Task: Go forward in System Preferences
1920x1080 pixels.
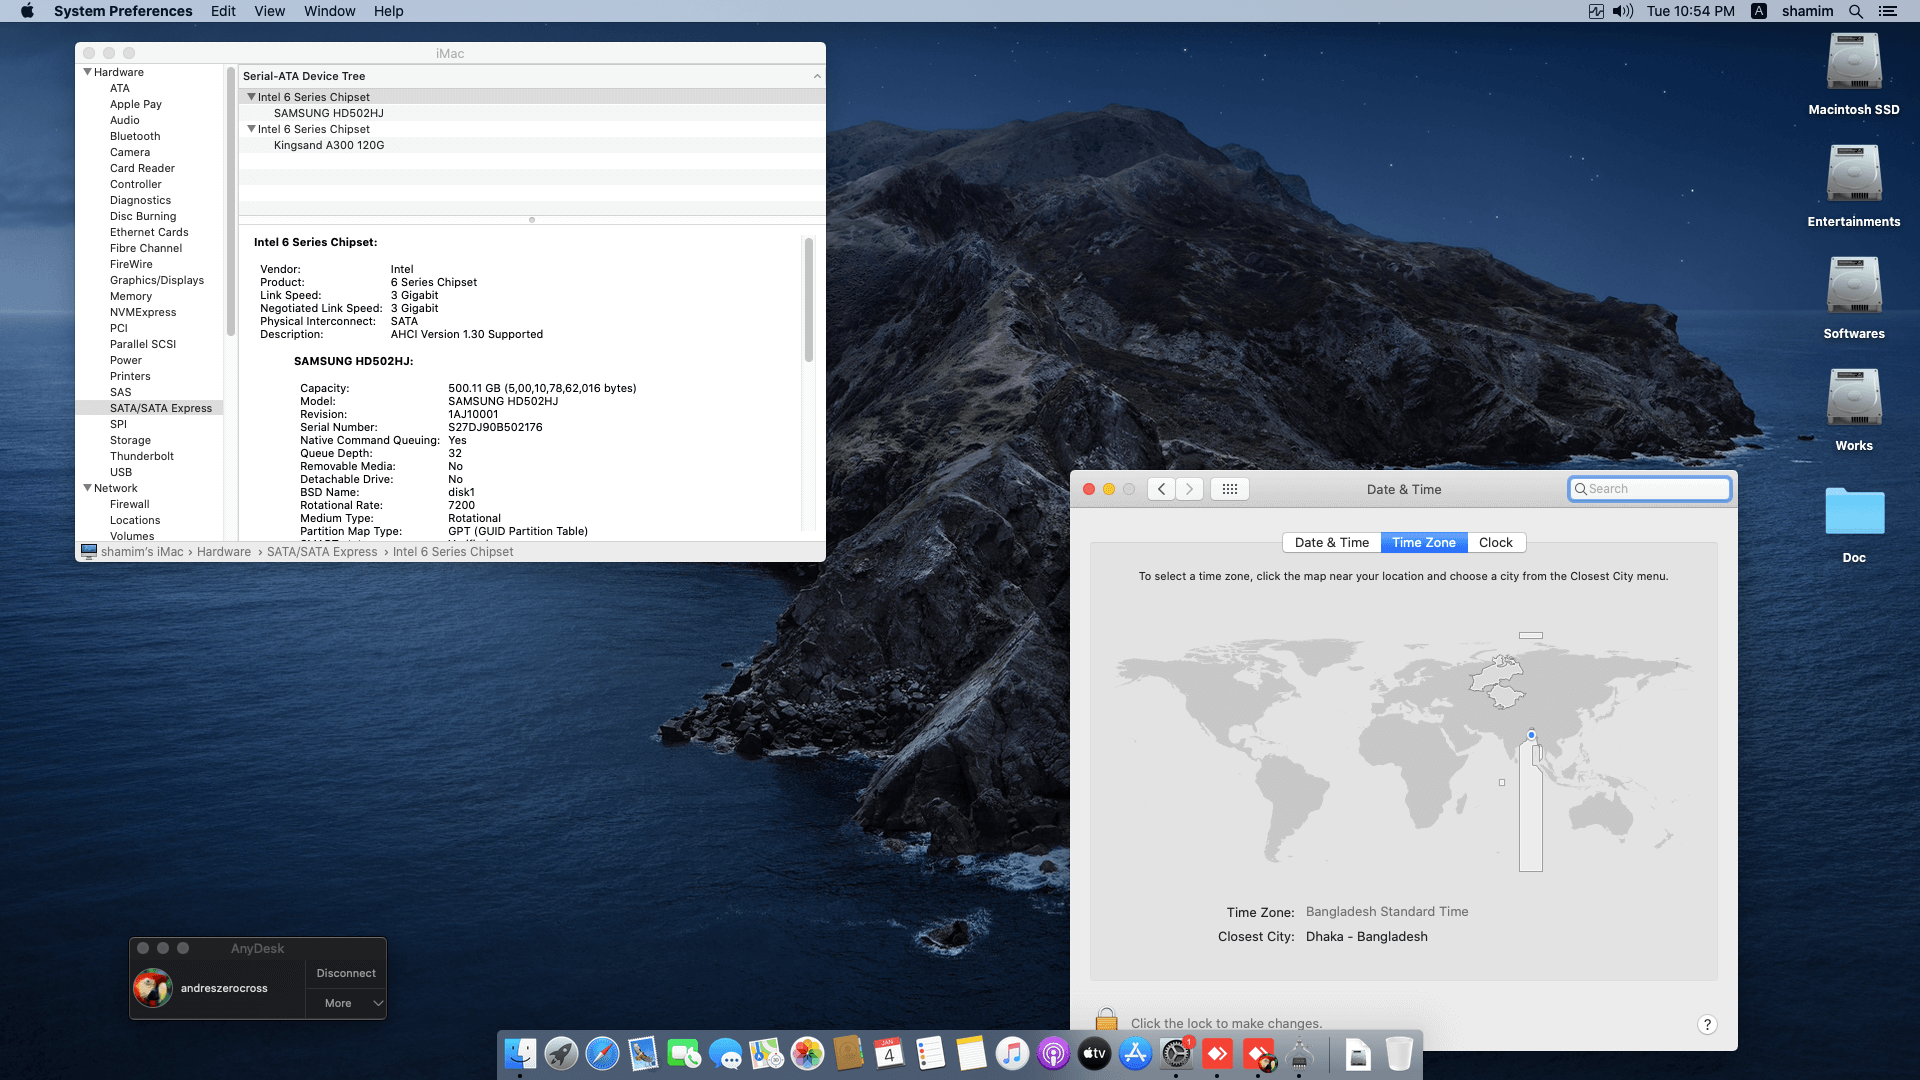Action: (x=1189, y=489)
